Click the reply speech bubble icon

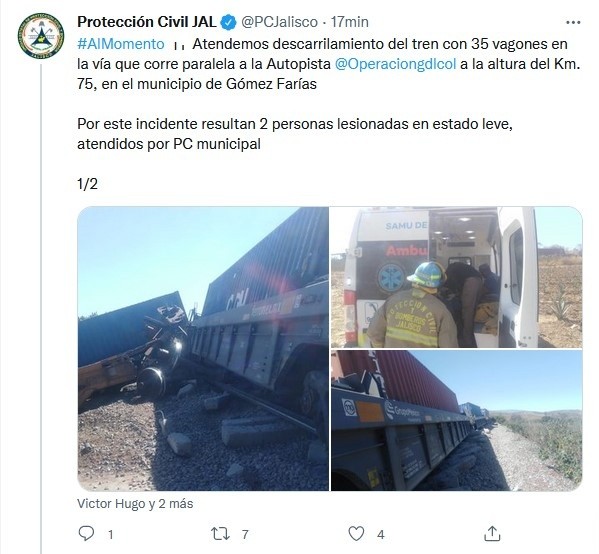click(x=86, y=533)
